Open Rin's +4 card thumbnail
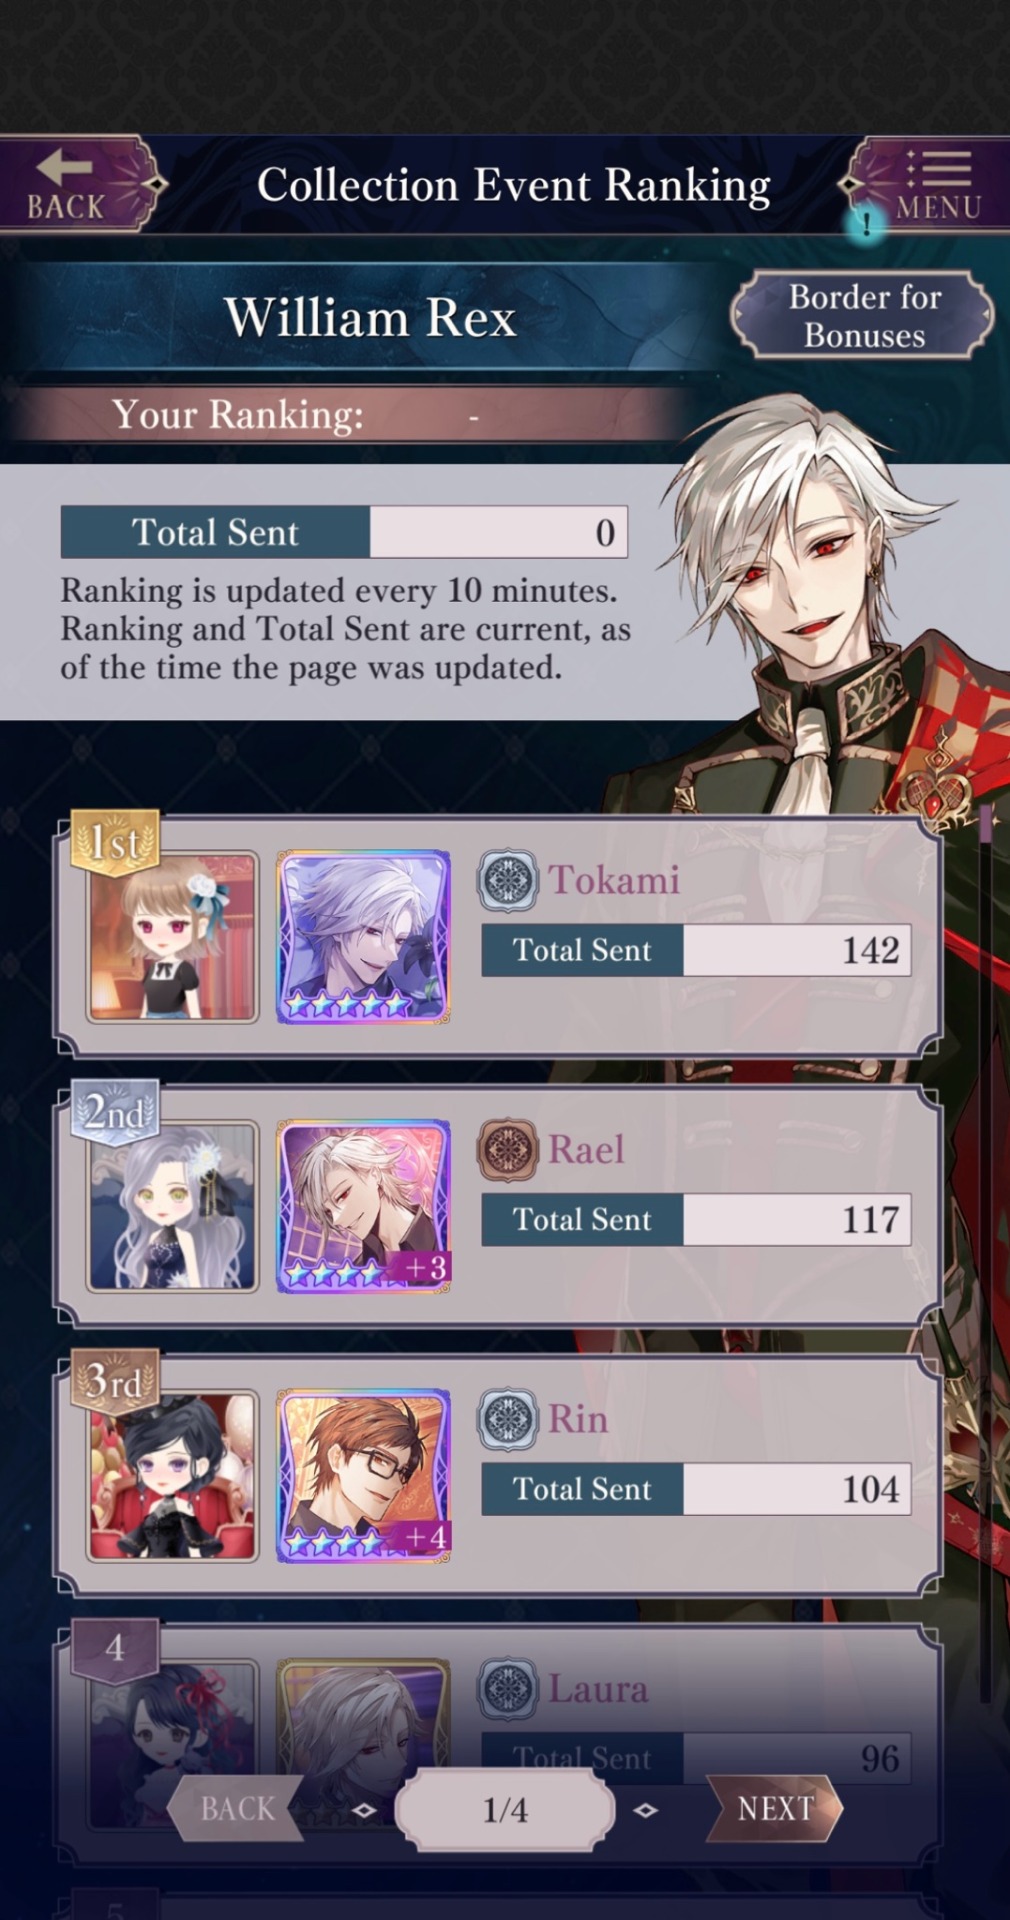 [364, 1475]
